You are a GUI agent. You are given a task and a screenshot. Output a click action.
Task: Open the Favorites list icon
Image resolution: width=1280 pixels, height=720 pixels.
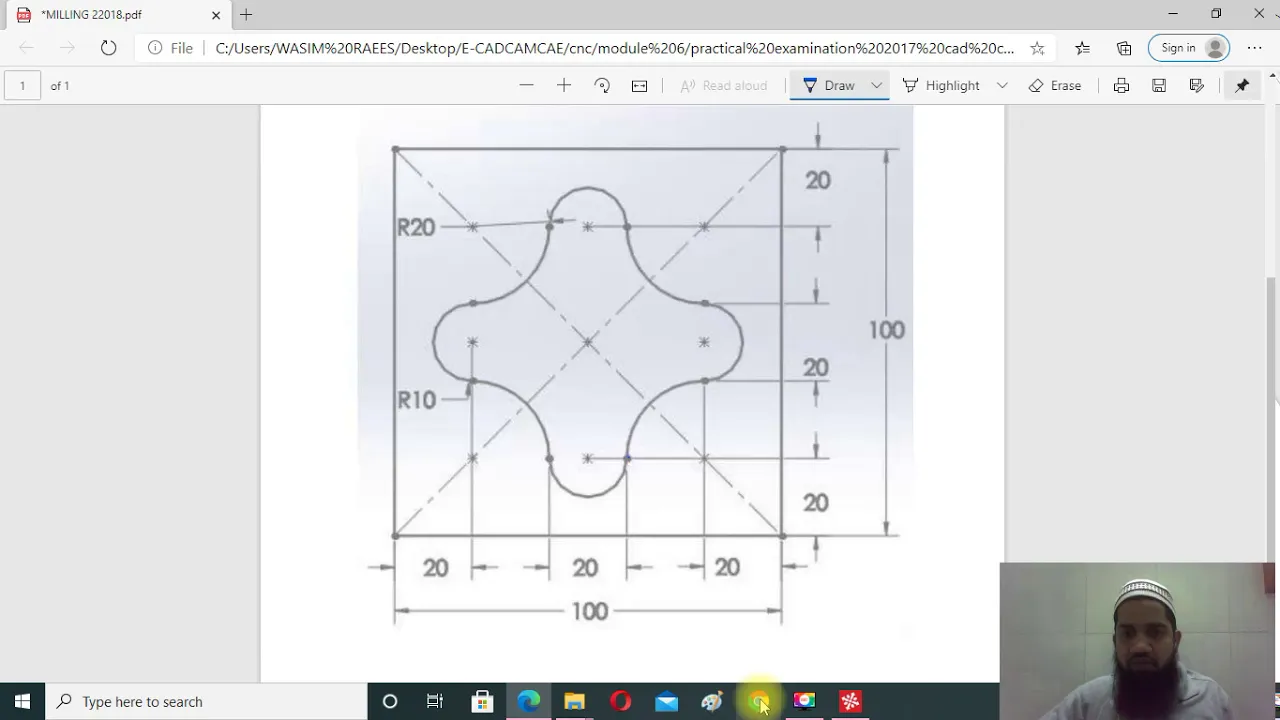(1082, 48)
